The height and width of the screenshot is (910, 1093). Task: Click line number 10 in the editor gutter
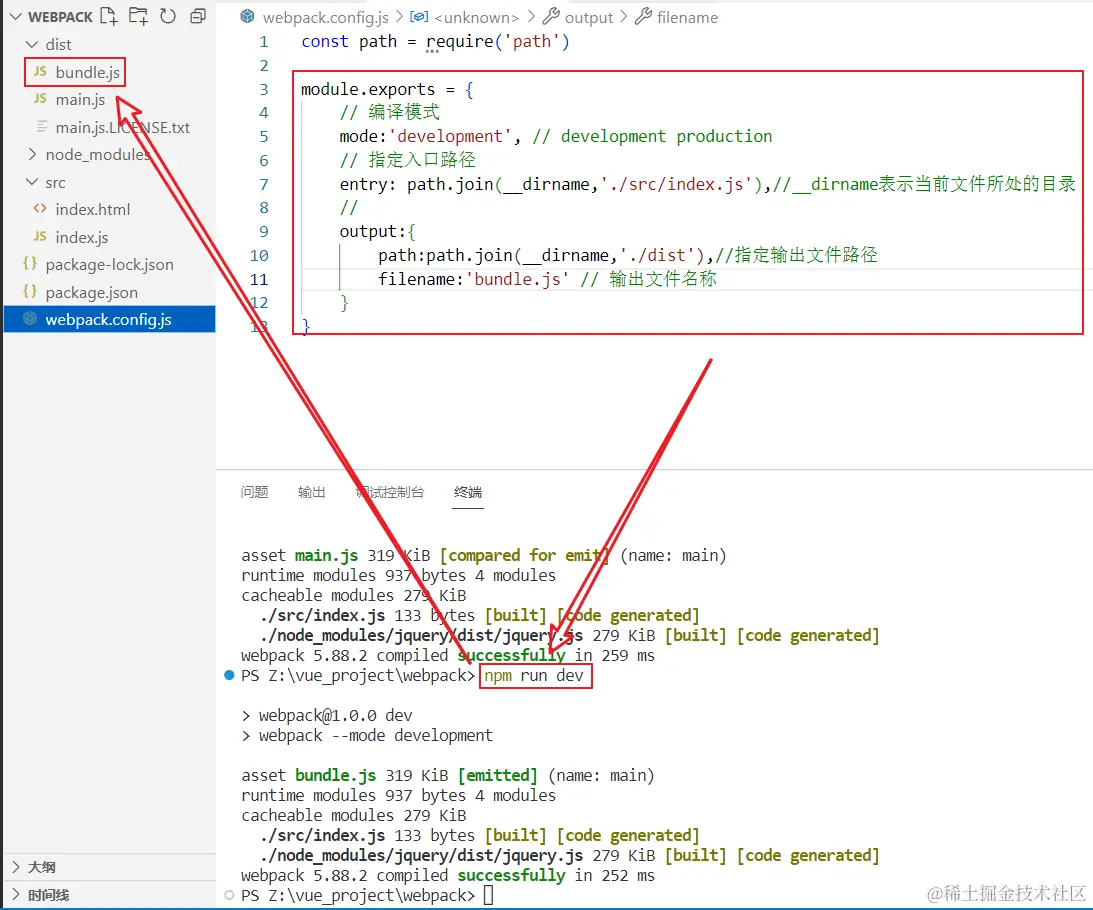(x=259, y=256)
